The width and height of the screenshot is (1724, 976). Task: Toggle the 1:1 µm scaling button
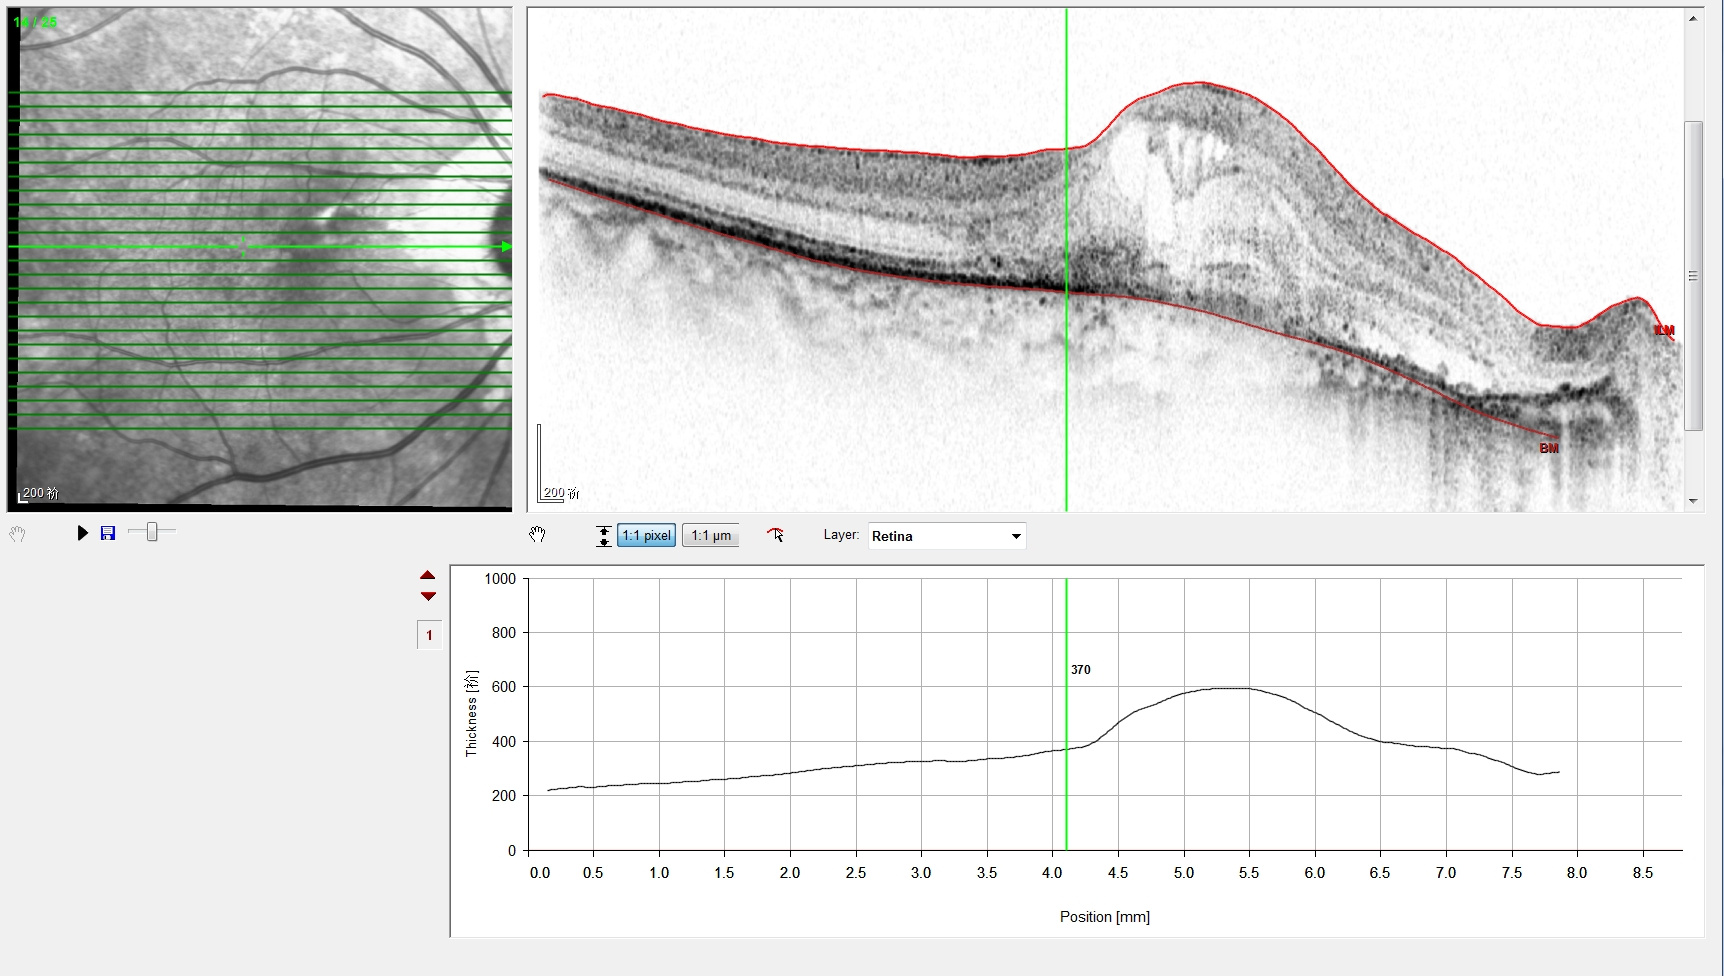pos(711,536)
